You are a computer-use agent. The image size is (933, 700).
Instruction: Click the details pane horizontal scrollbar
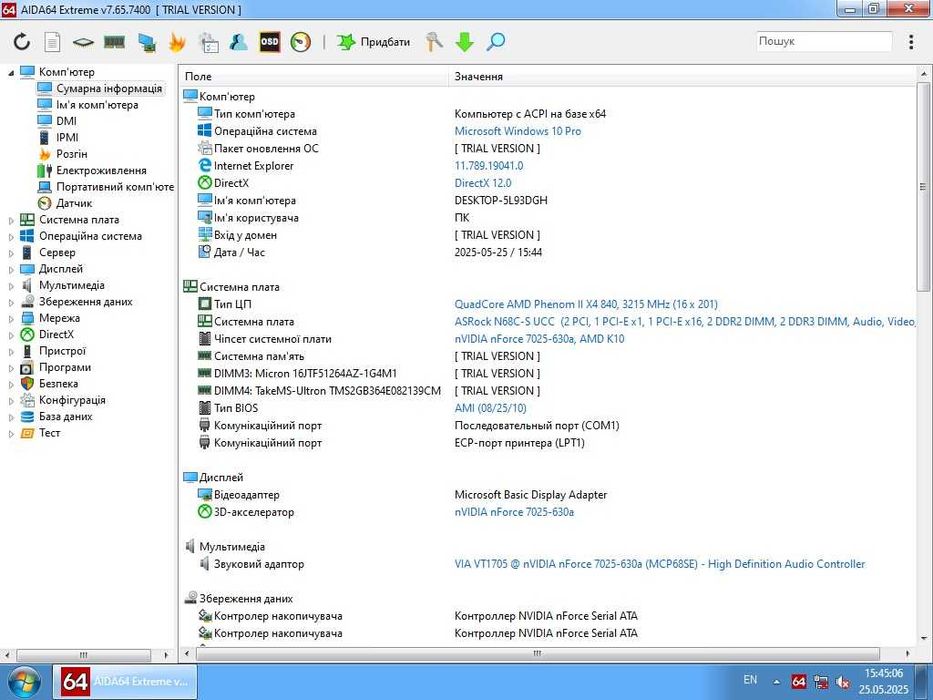(537, 654)
